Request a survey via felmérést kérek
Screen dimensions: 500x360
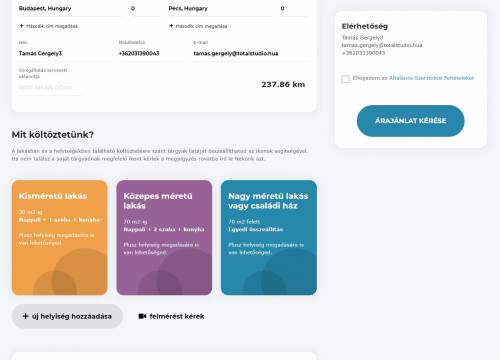tap(171, 316)
